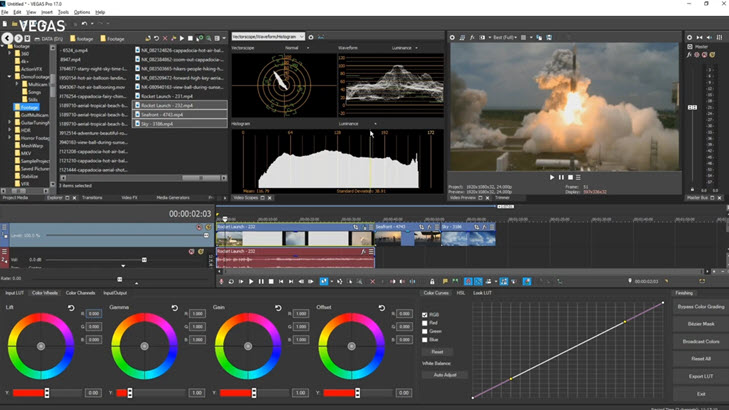
Task: Expand the DemoFootage folder in tree
Action: [x=10, y=76]
